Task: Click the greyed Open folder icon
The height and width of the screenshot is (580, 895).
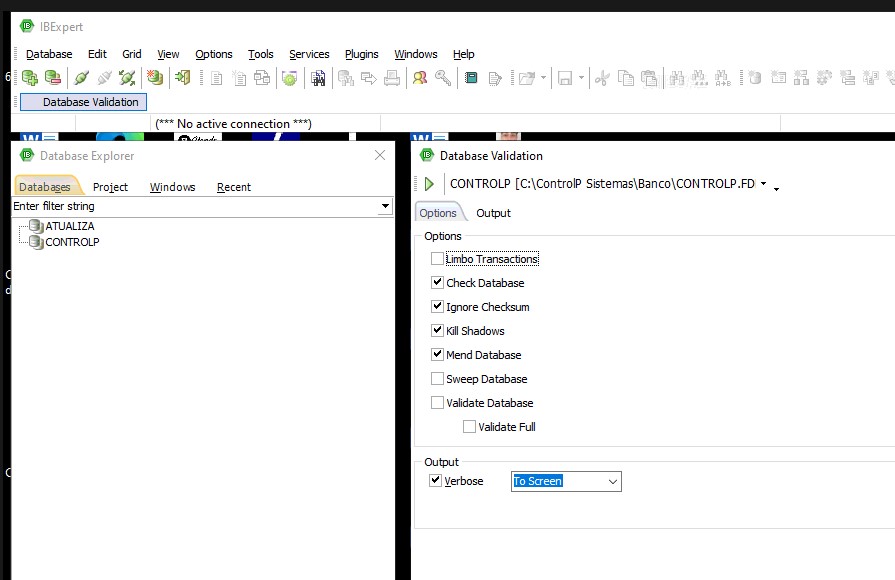Action: tap(527, 78)
